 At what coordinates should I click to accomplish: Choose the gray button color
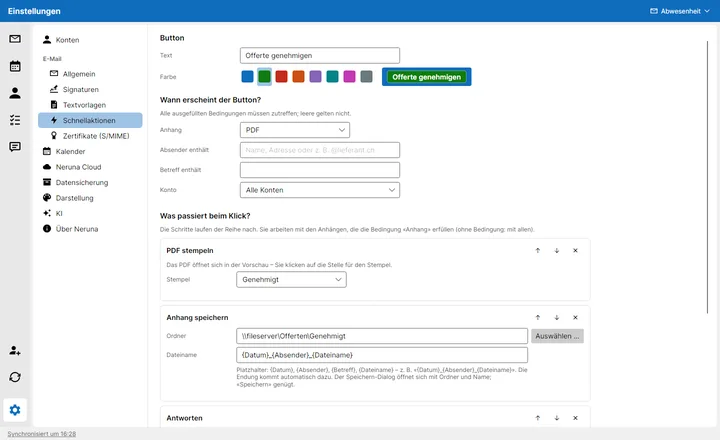[366, 77]
